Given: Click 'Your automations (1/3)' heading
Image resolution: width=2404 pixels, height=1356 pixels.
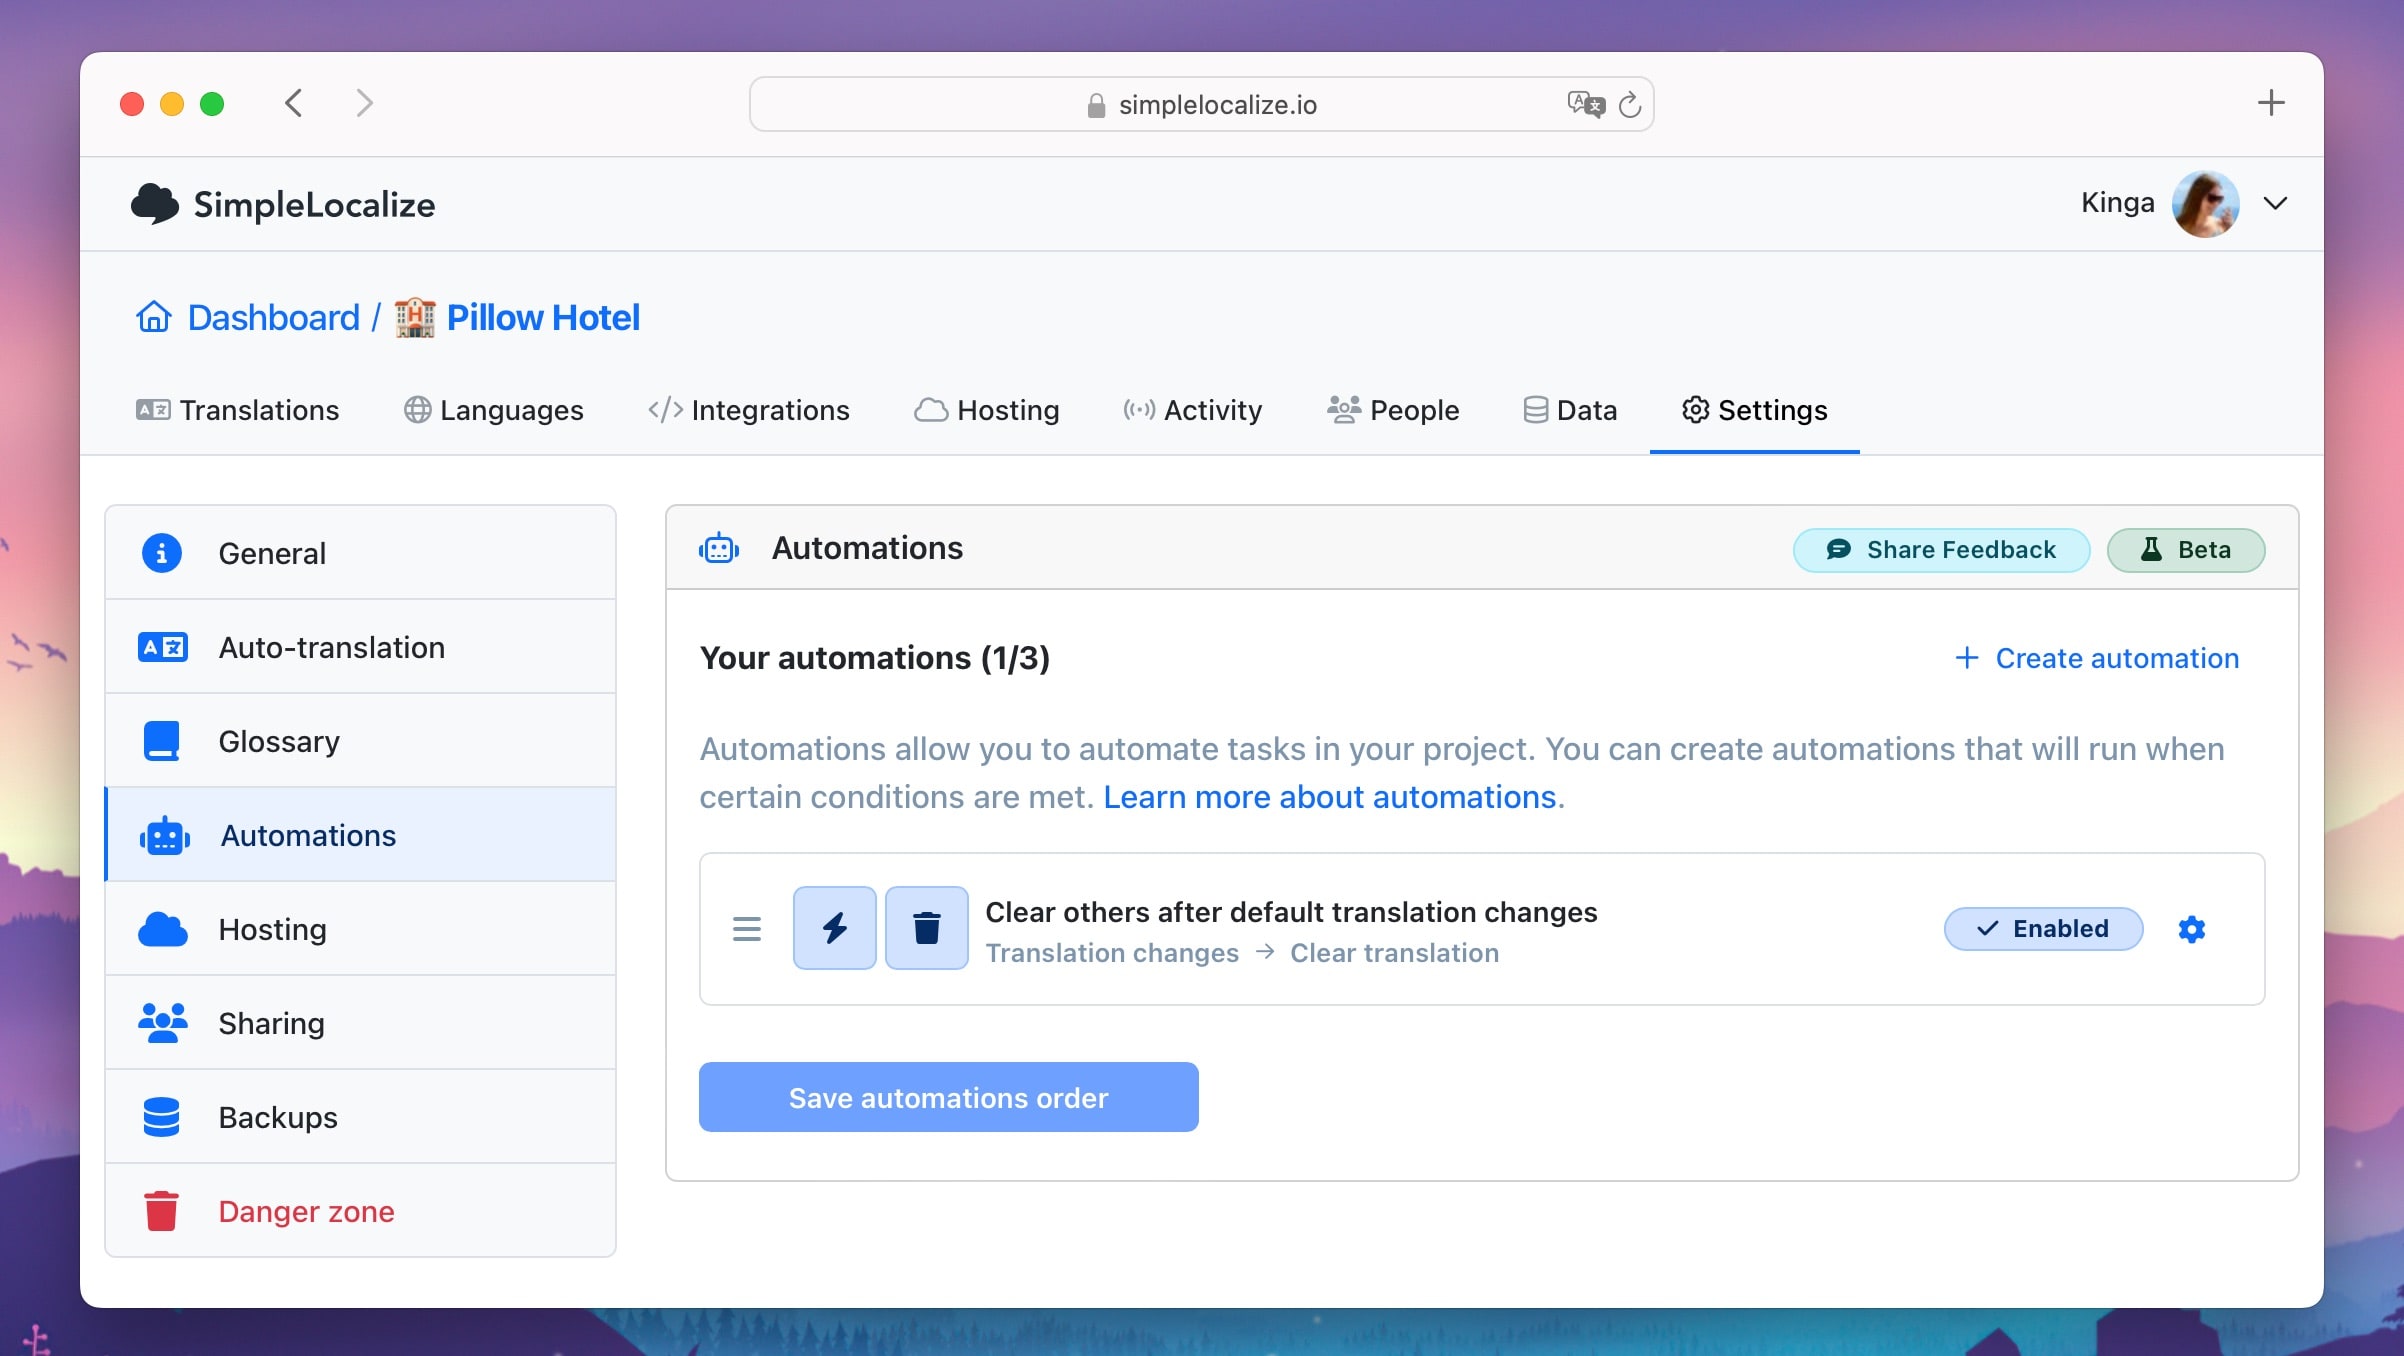Looking at the screenshot, I should coord(875,658).
